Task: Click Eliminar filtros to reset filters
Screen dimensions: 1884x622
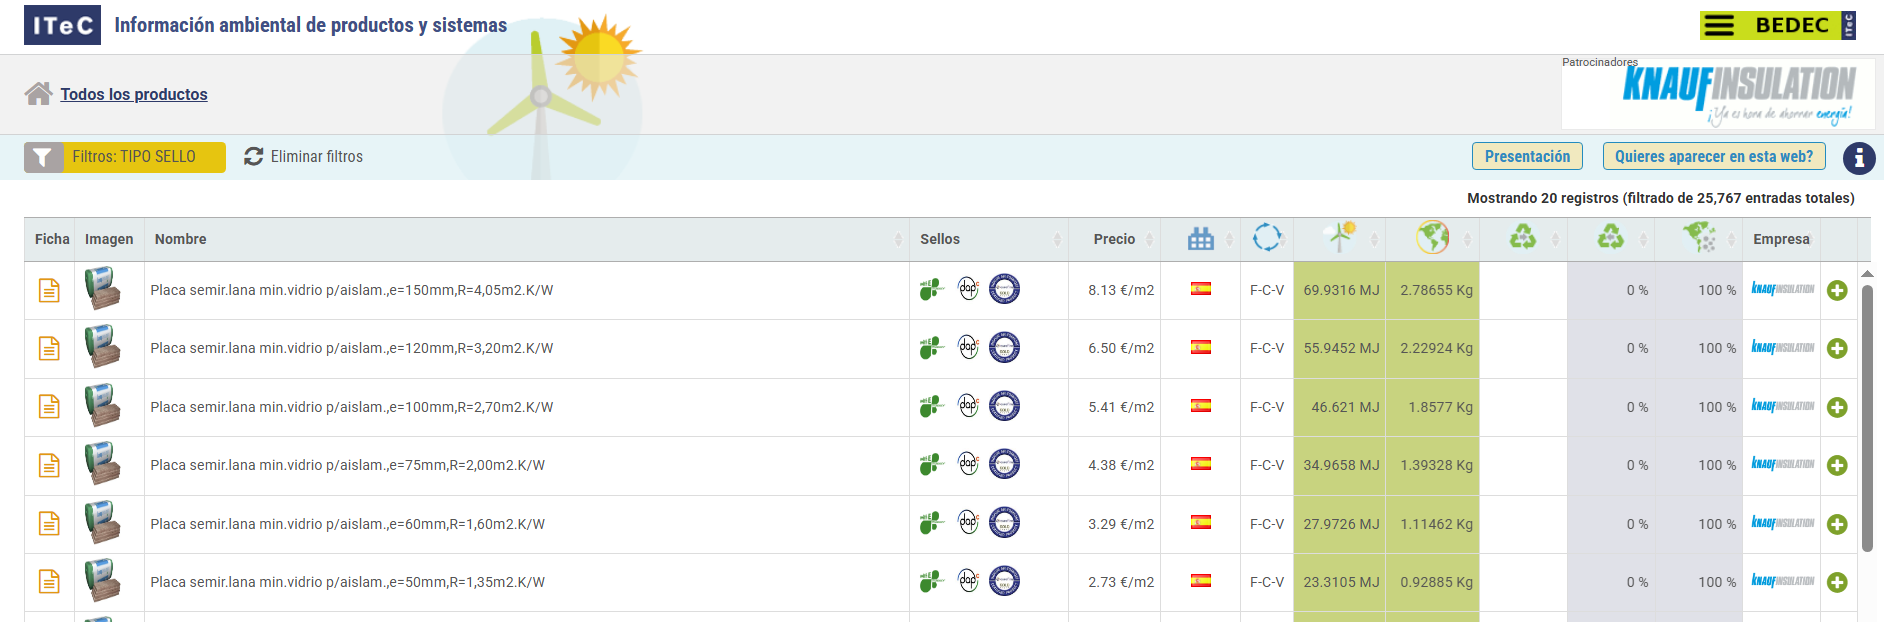Action: click(x=304, y=157)
